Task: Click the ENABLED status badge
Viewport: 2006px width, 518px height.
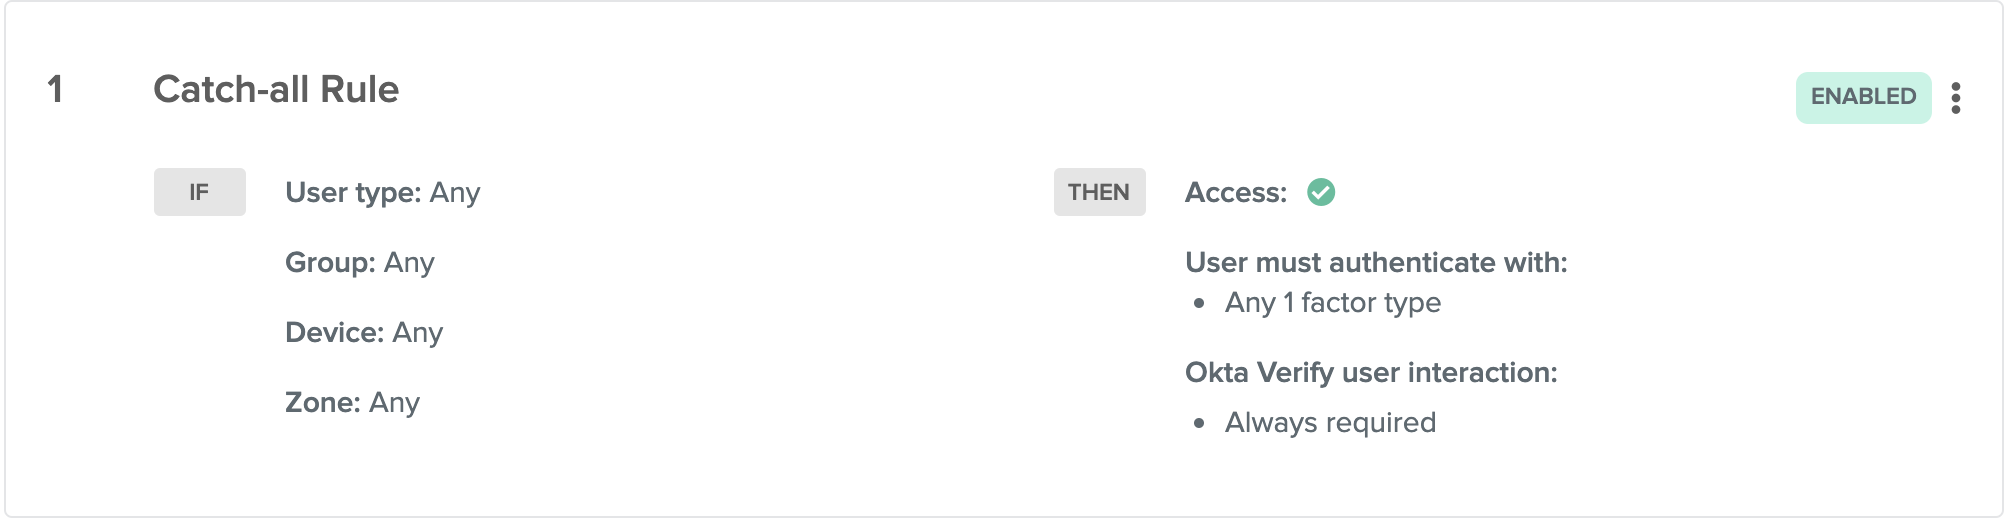Action: [x=1863, y=97]
